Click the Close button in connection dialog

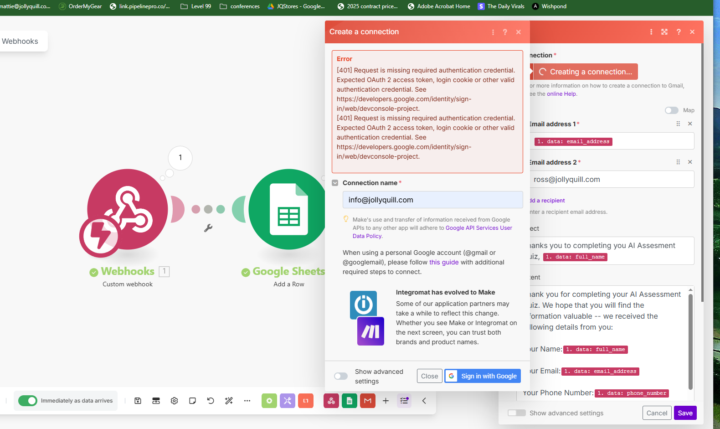coord(429,376)
